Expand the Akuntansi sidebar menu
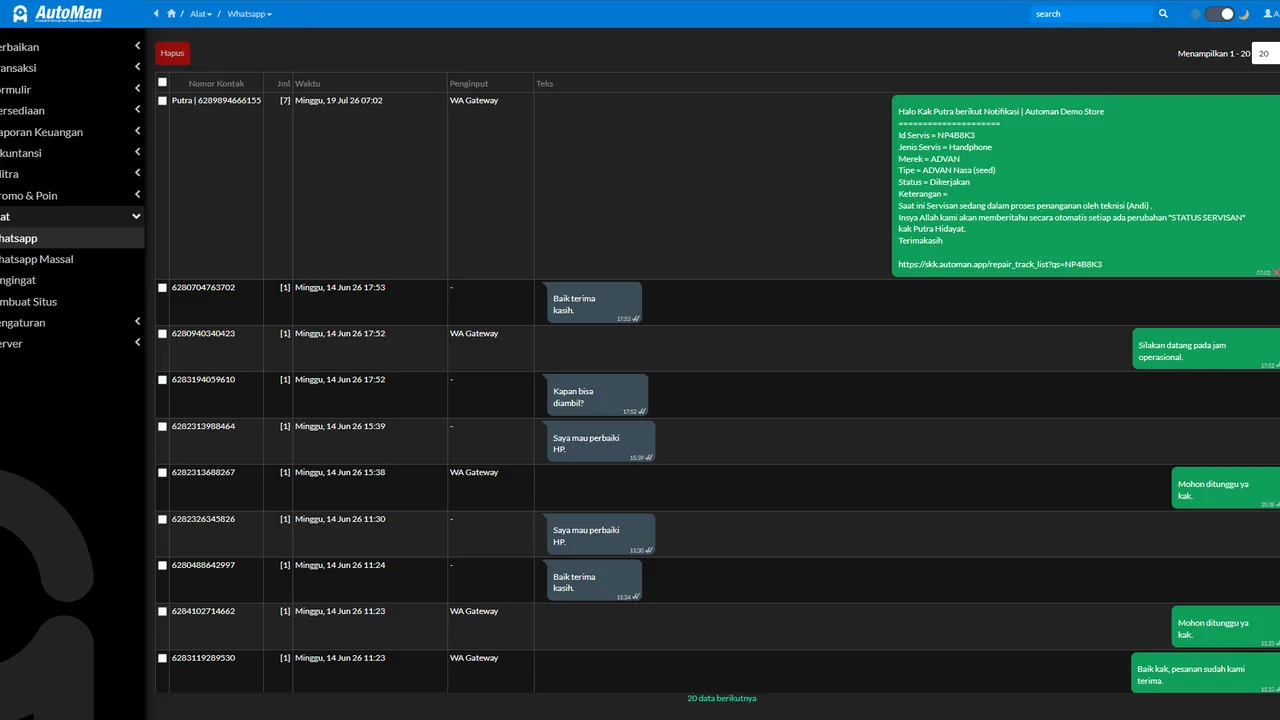1280x720 pixels. click(x=72, y=153)
